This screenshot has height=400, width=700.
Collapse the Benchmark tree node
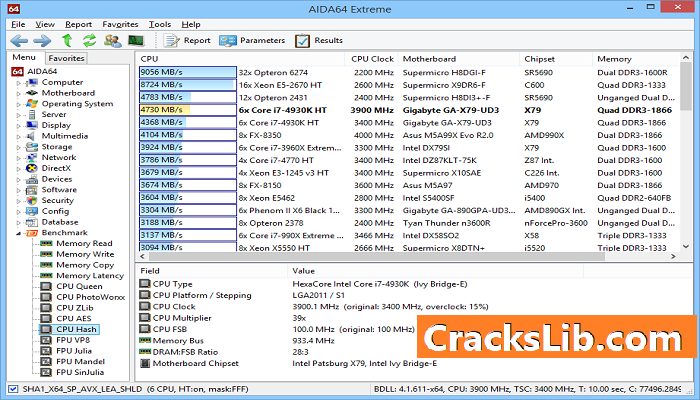(19, 233)
